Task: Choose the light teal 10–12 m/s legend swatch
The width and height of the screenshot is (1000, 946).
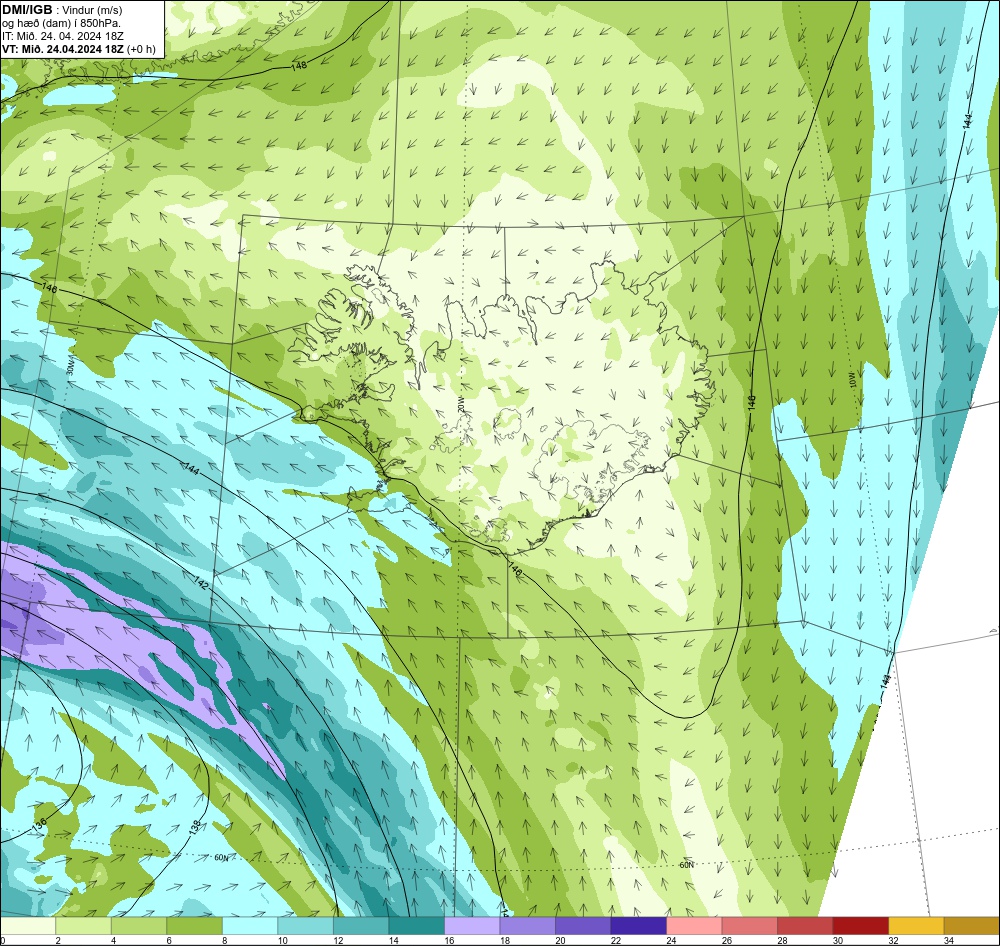Action: pos(305,926)
